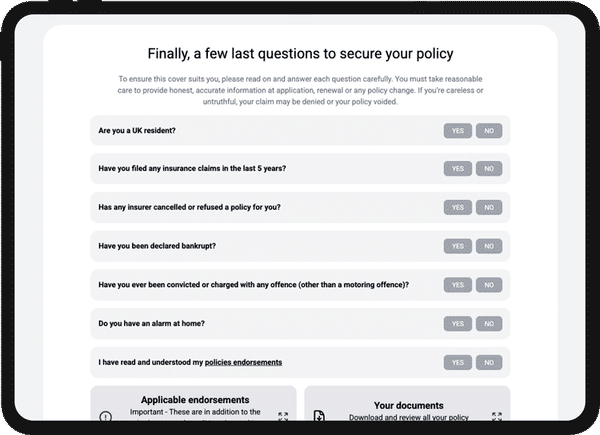Select YES for insurance claims filed
This screenshot has height=435, width=600.
[x=458, y=169]
